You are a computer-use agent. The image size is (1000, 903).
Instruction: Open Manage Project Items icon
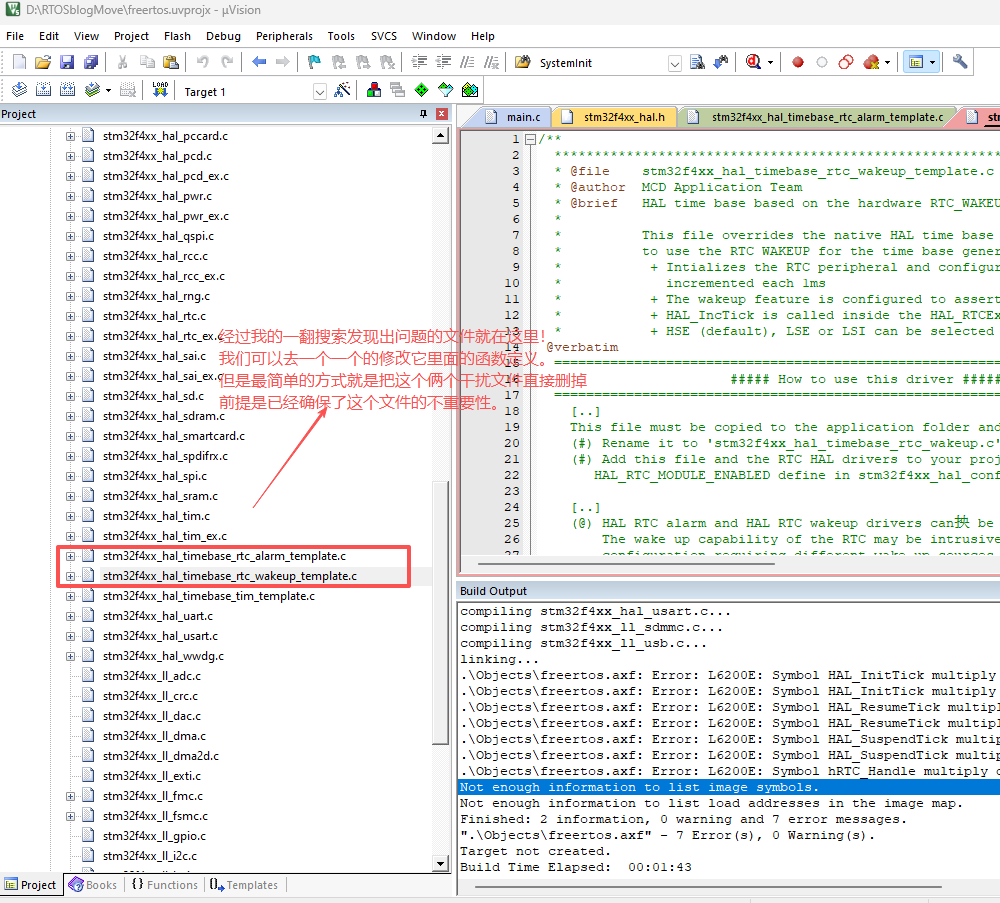coord(373,90)
